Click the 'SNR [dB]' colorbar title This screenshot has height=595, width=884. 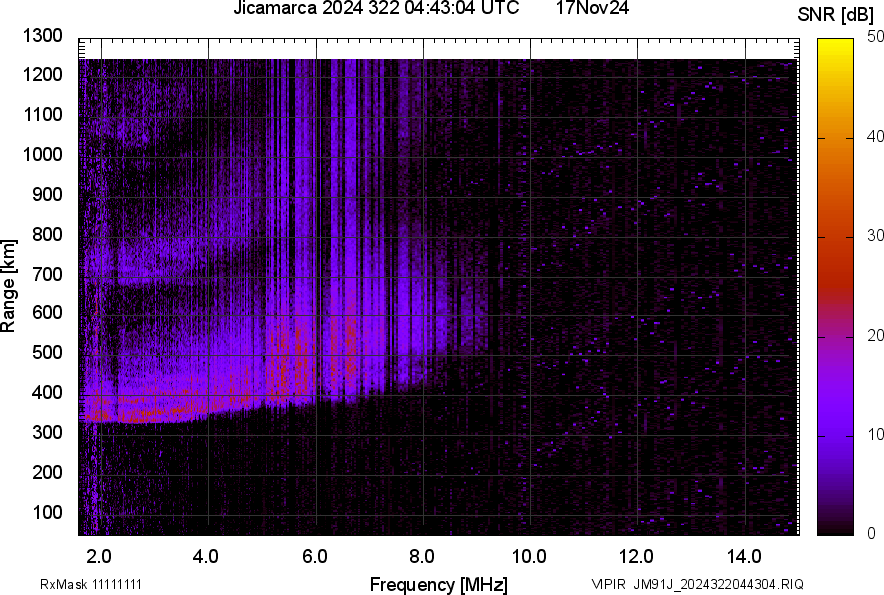[835, 15]
